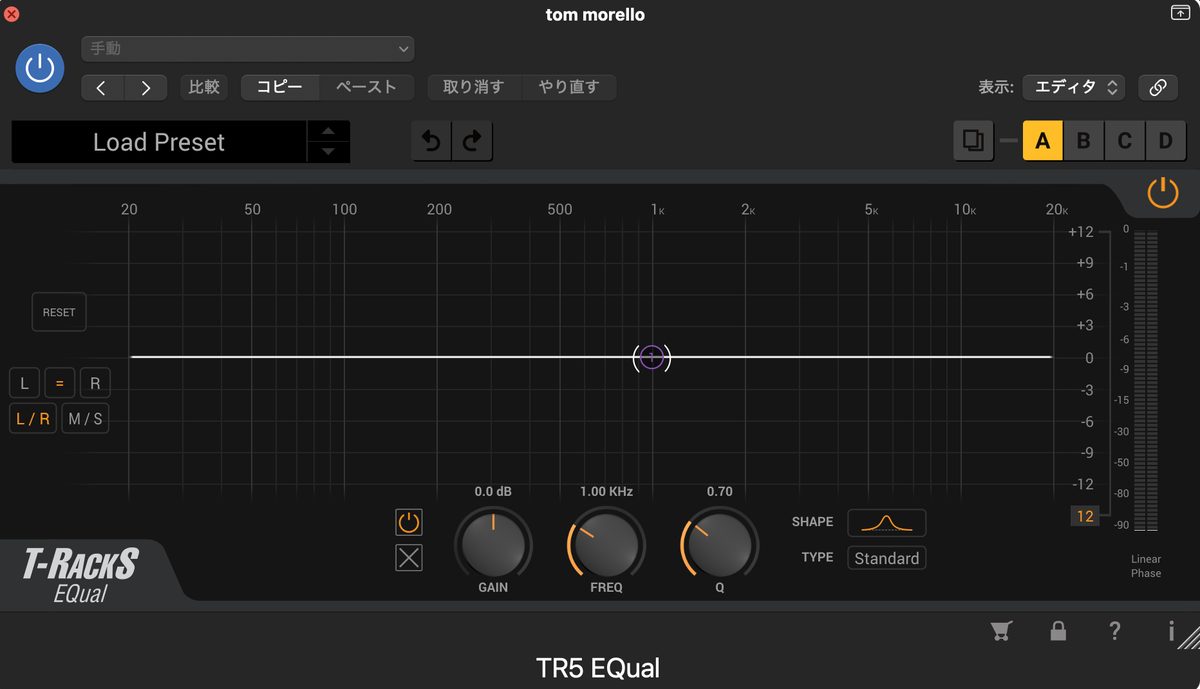Select preset slot B
Image resolution: width=1200 pixels, height=689 pixels.
(x=1083, y=141)
